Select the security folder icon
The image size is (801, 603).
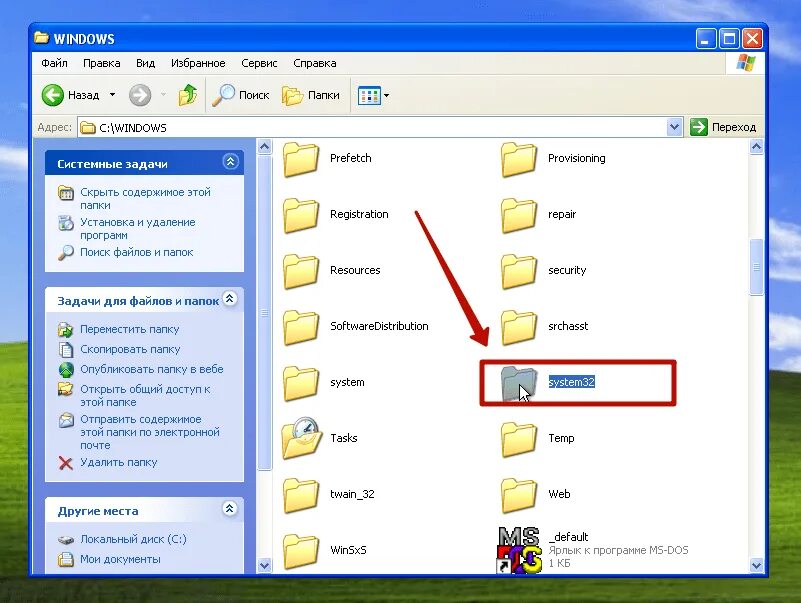click(519, 271)
